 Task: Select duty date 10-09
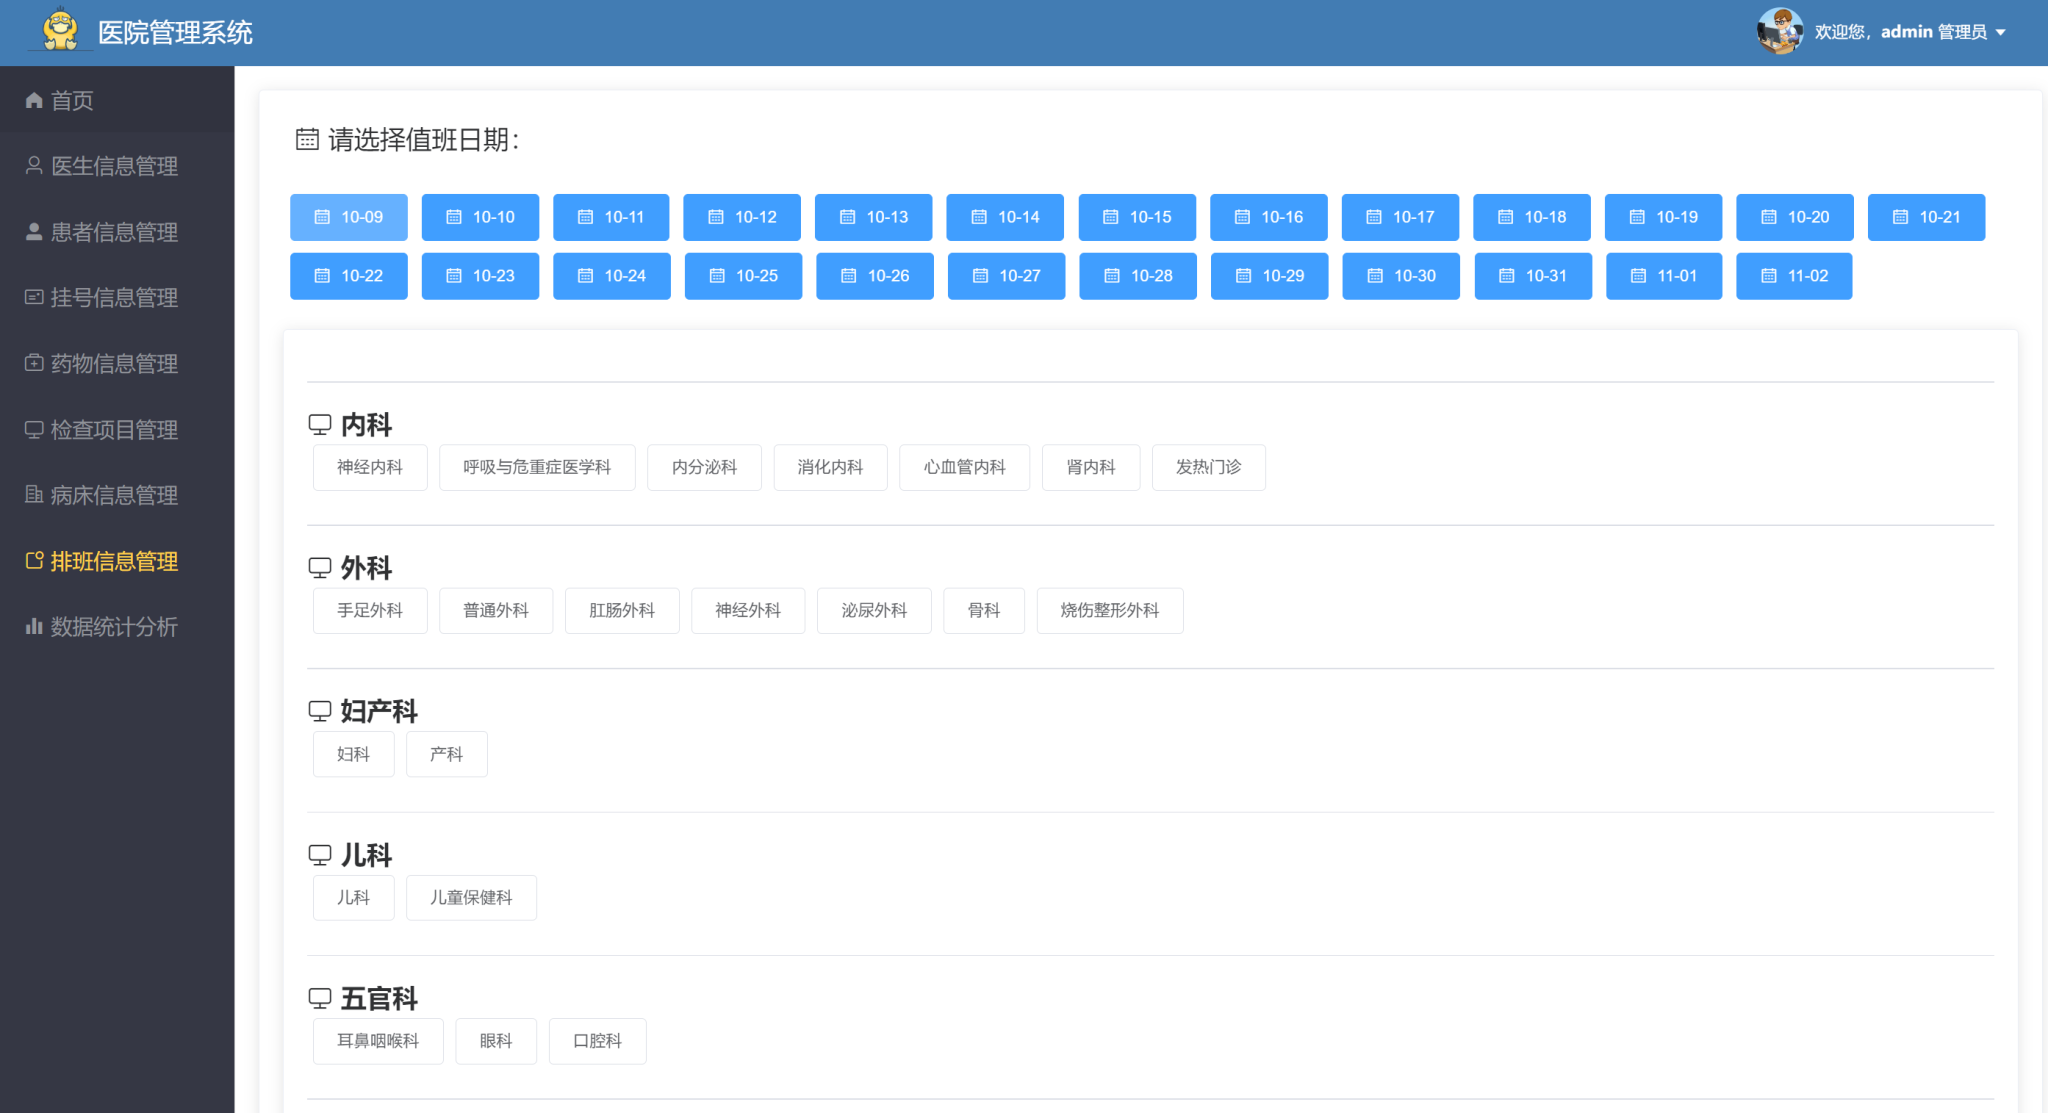349,217
